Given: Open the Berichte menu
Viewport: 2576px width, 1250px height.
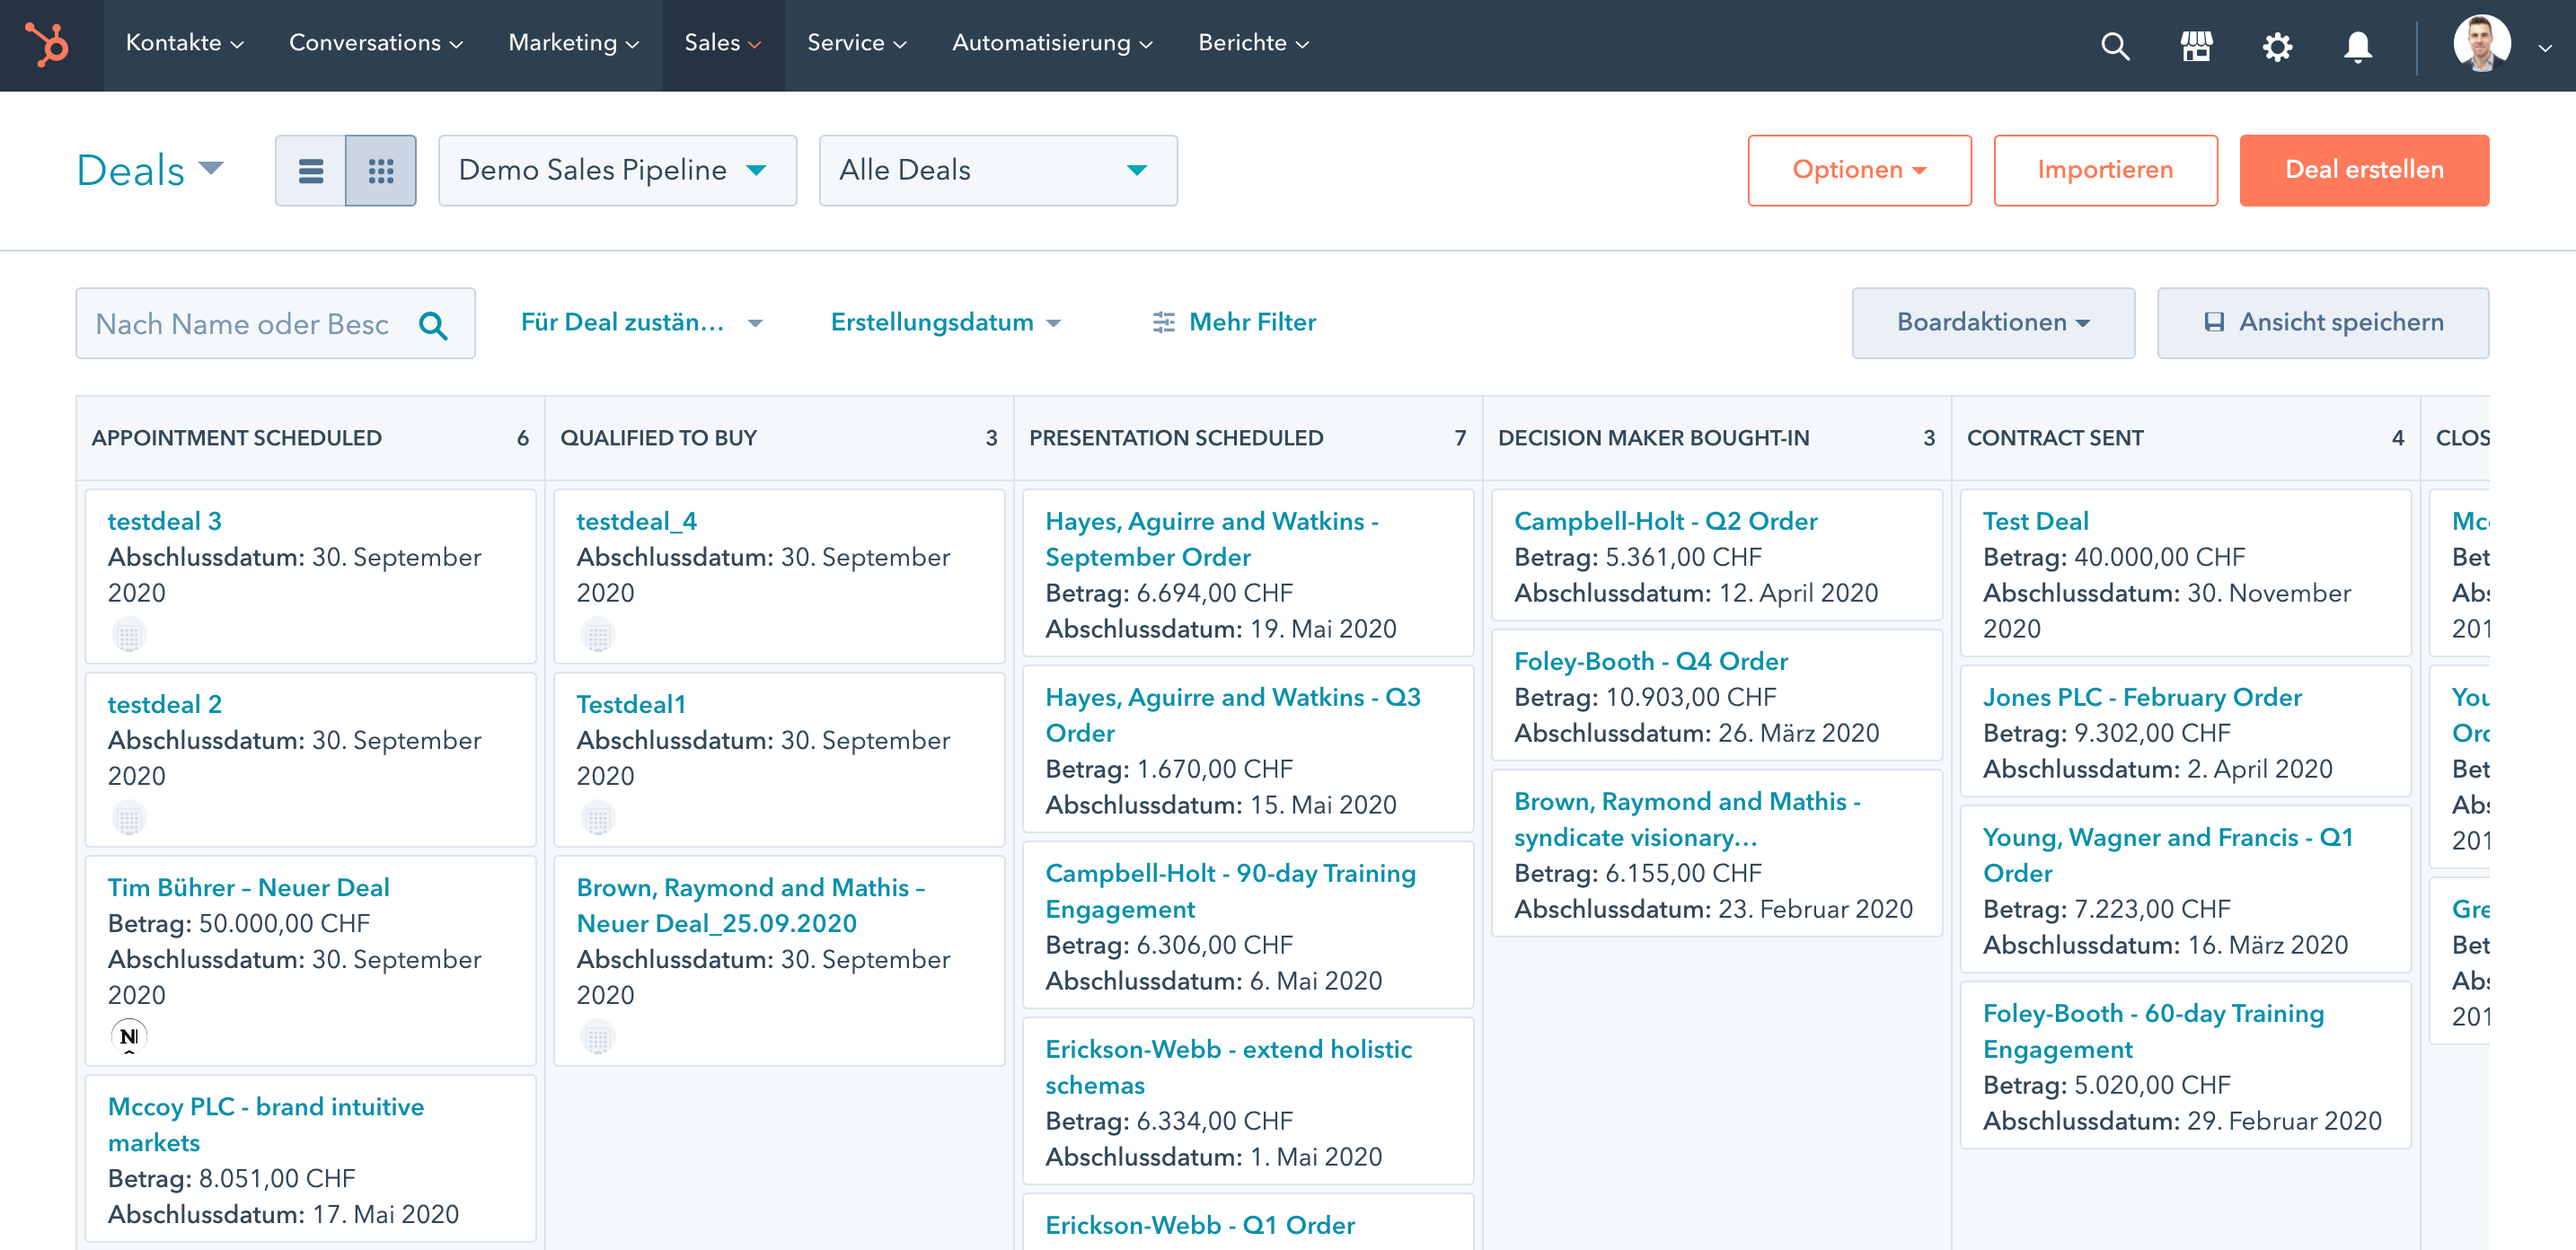Looking at the screenshot, I should pyautogui.click(x=1253, y=43).
